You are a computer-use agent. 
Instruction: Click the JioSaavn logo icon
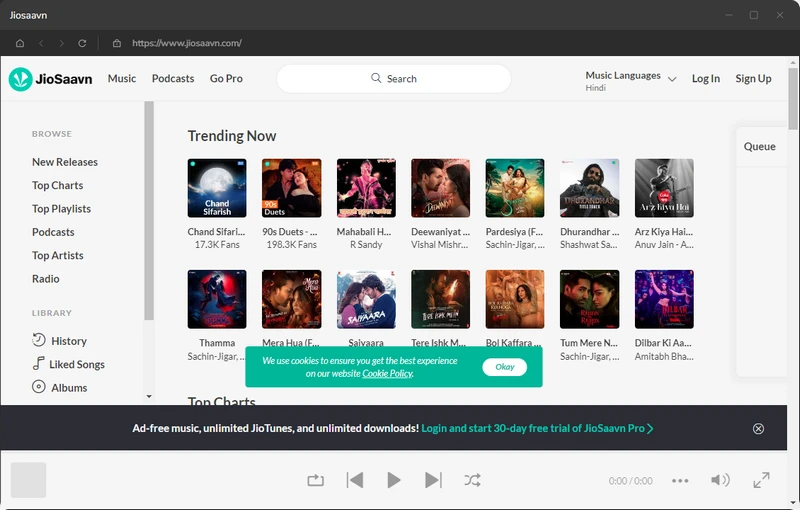point(20,79)
